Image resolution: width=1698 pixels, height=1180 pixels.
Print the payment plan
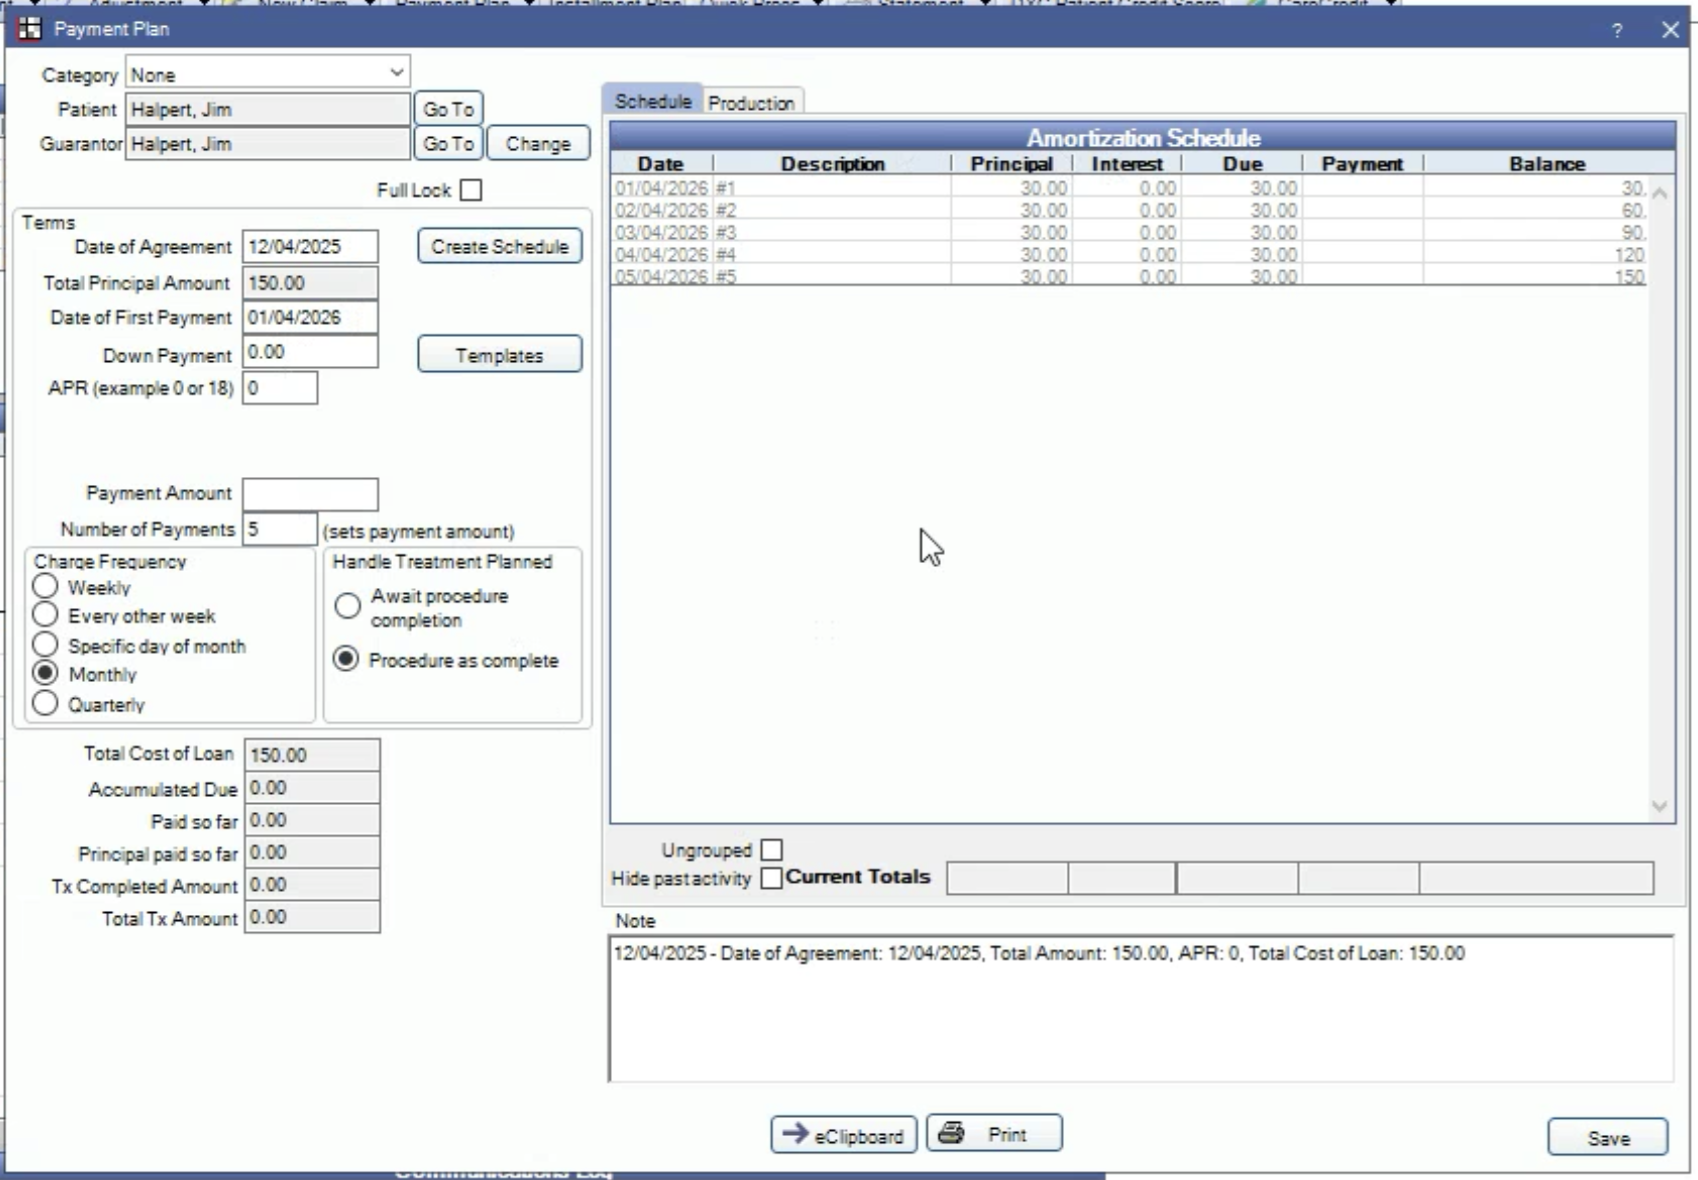coord(993,1134)
